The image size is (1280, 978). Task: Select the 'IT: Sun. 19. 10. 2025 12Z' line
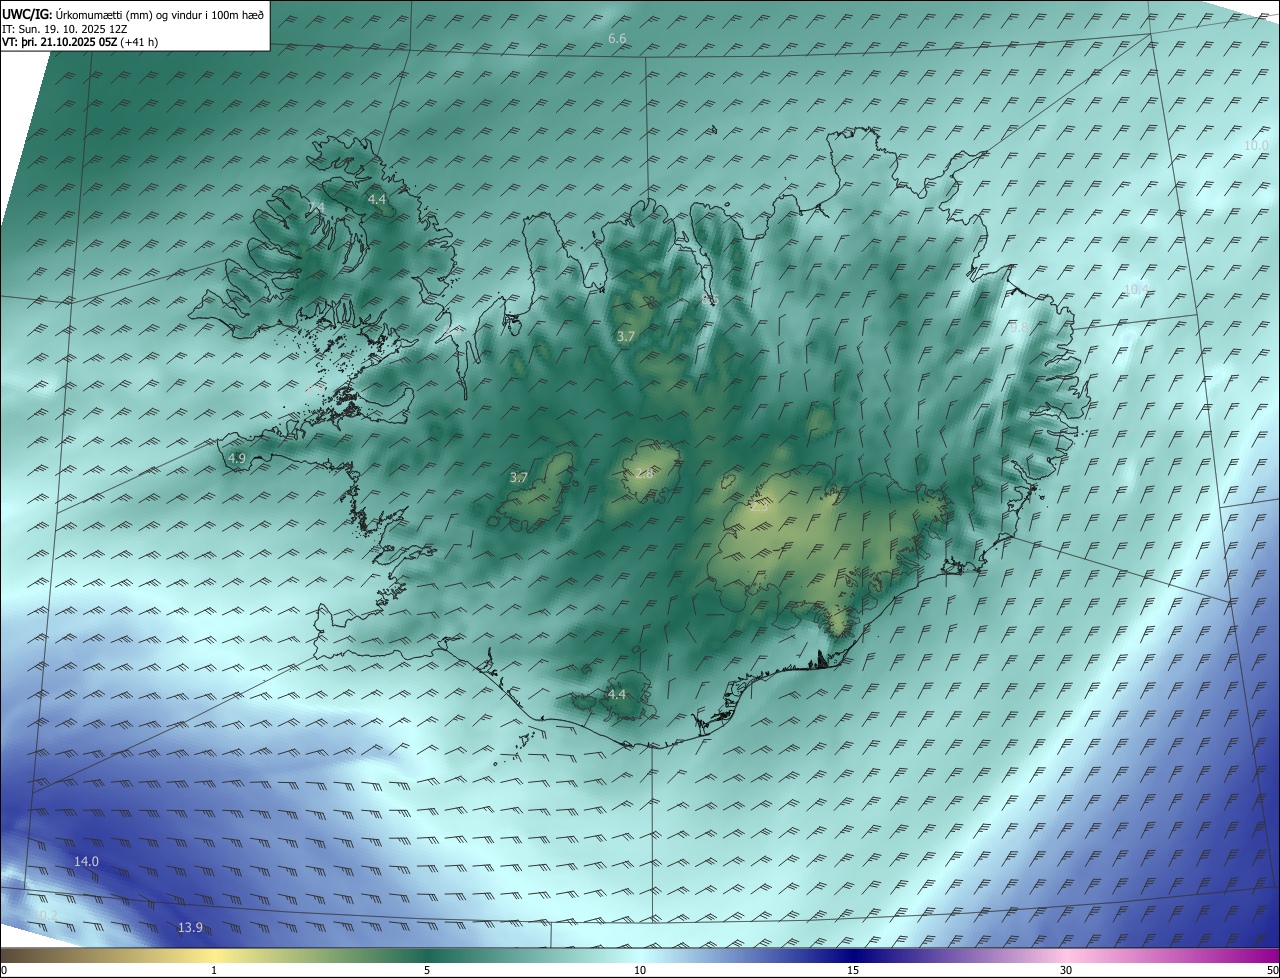pyautogui.click(x=65, y=28)
